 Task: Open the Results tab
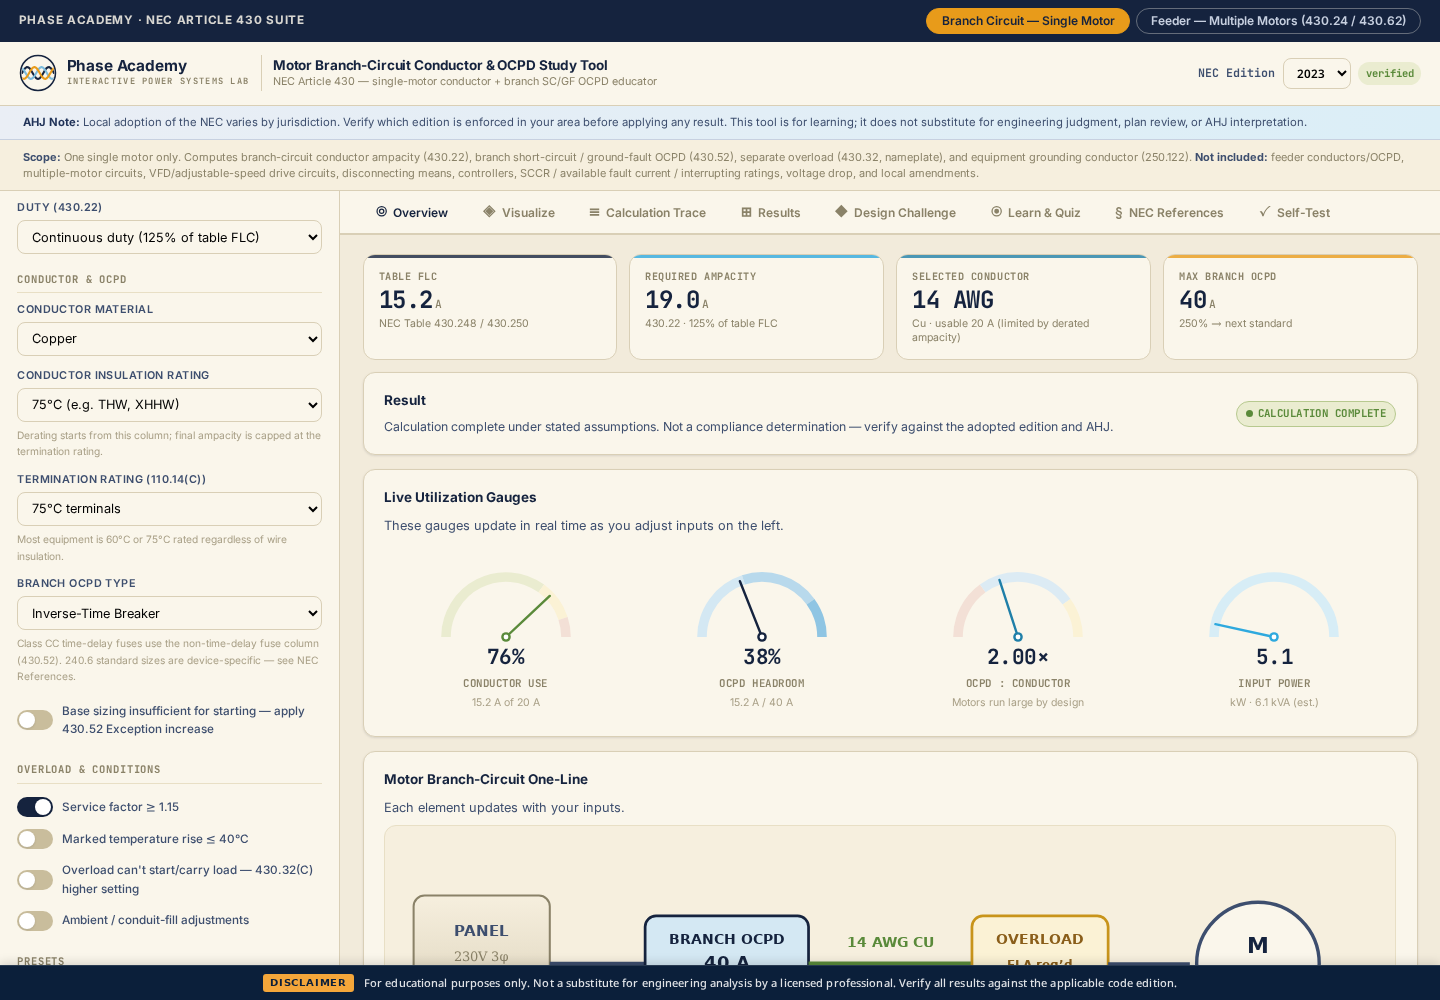[770, 213]
